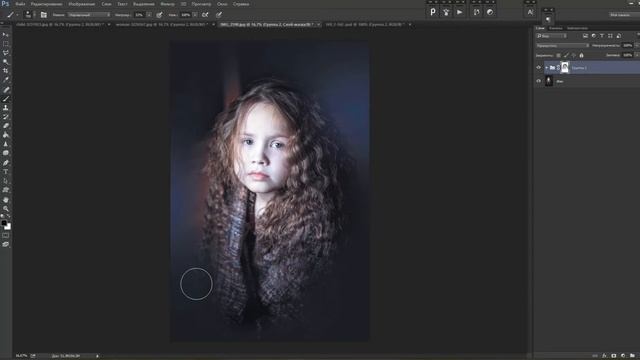
Task: Click the brush opacity value field
Action: click(x=139, y=15)
